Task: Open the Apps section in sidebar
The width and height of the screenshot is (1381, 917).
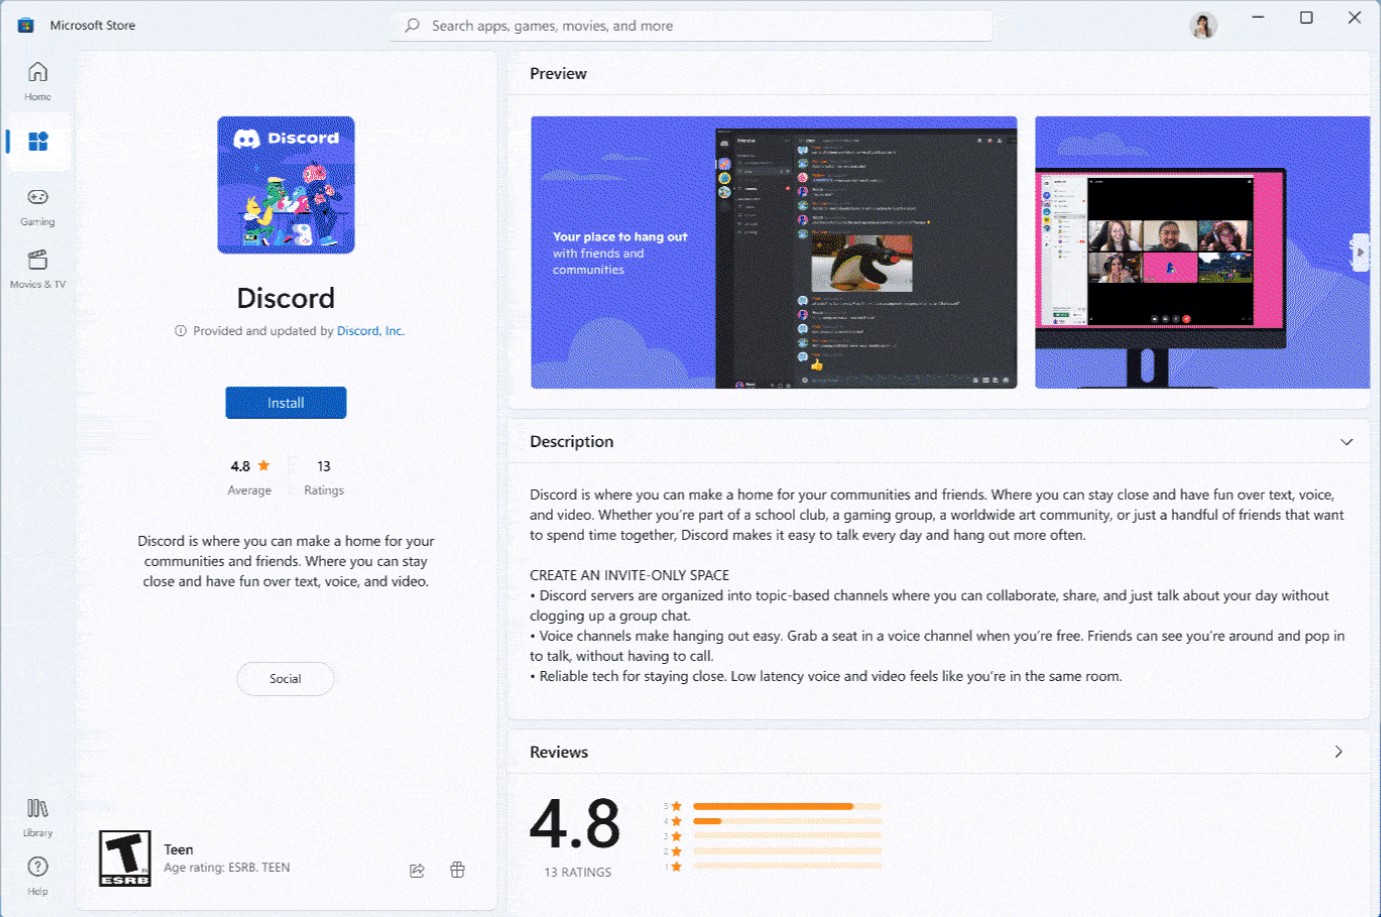Action: click(x=38, y=141)
